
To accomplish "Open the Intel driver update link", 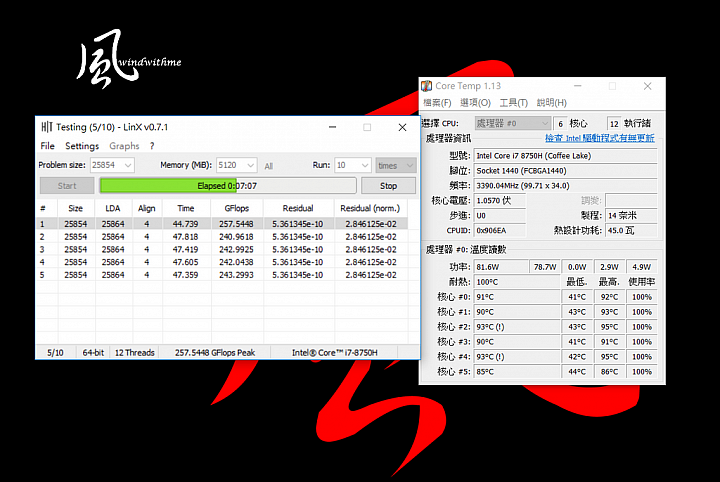I will [600, 138].
